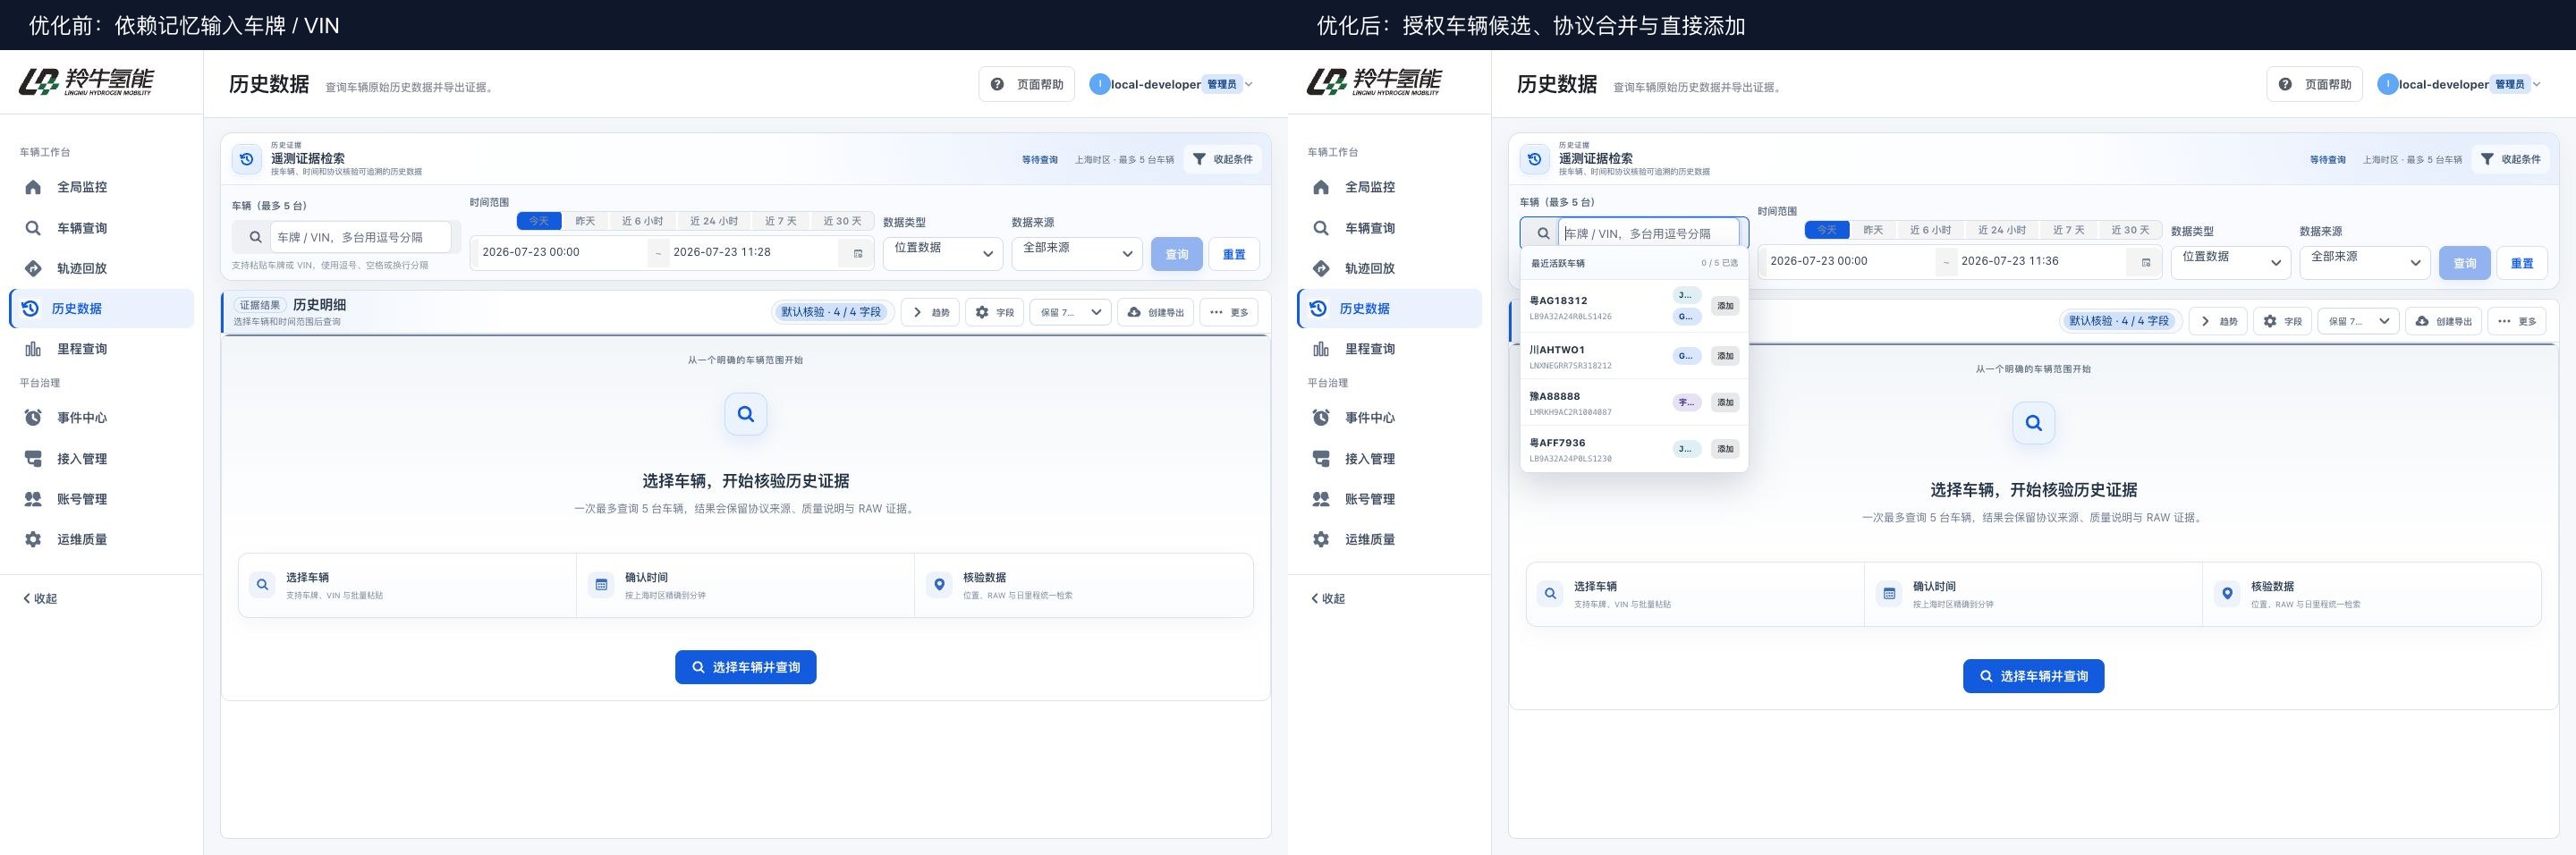
Task: Click the 全局监控 home icon in the 优化后 sidebar
Action: point(1321,187)
